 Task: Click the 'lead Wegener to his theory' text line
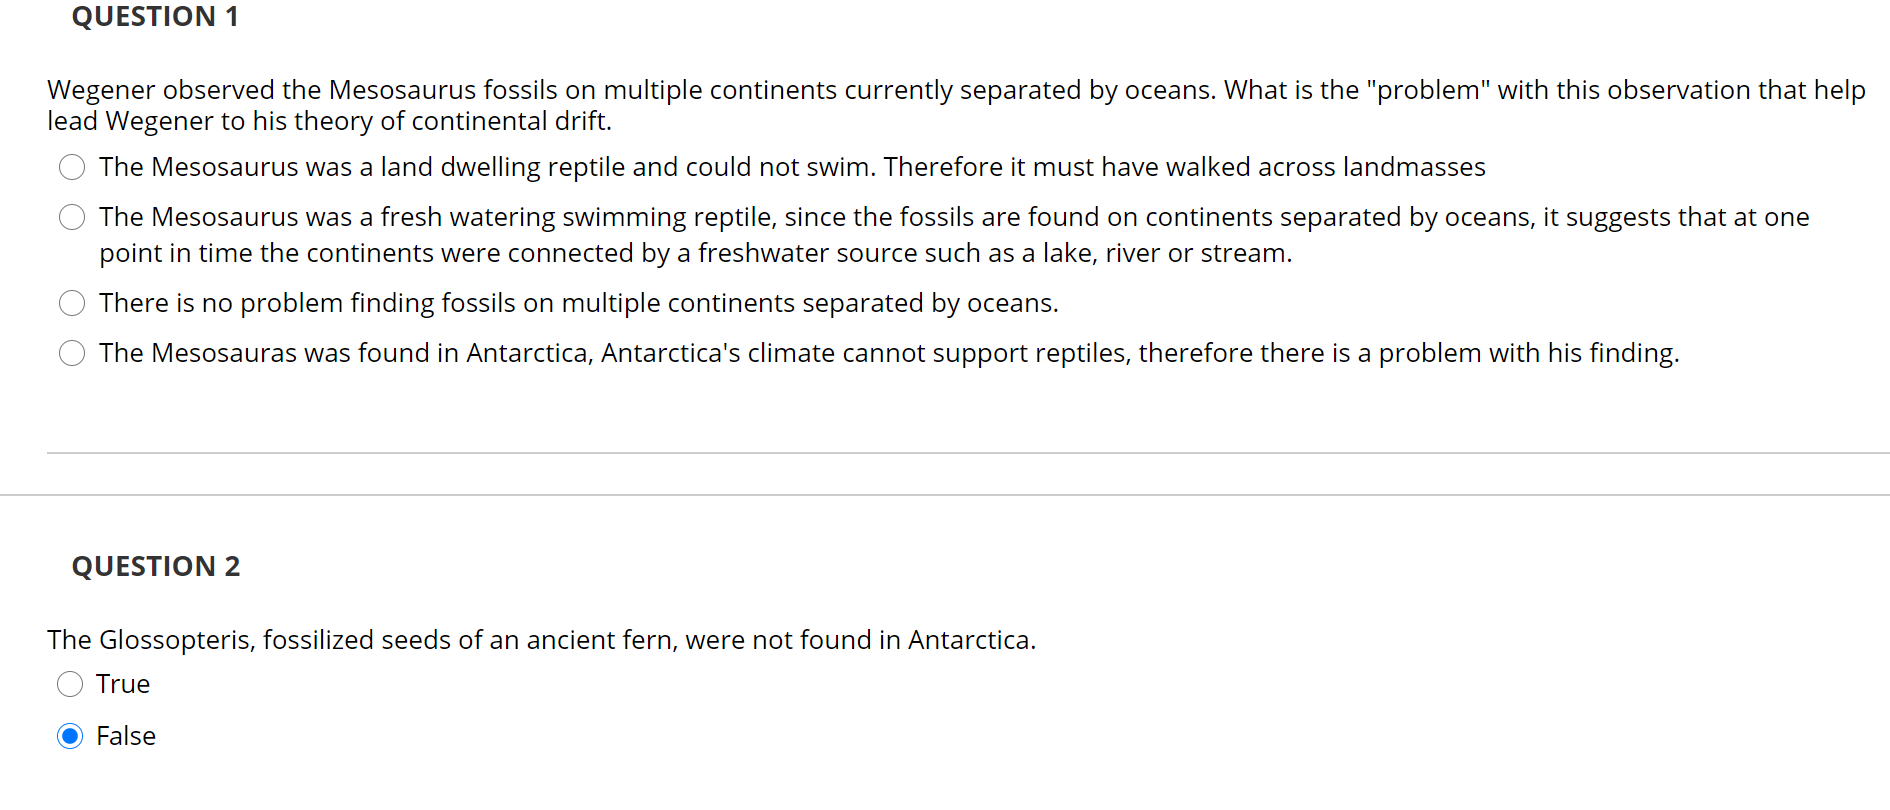click(329, 121)
